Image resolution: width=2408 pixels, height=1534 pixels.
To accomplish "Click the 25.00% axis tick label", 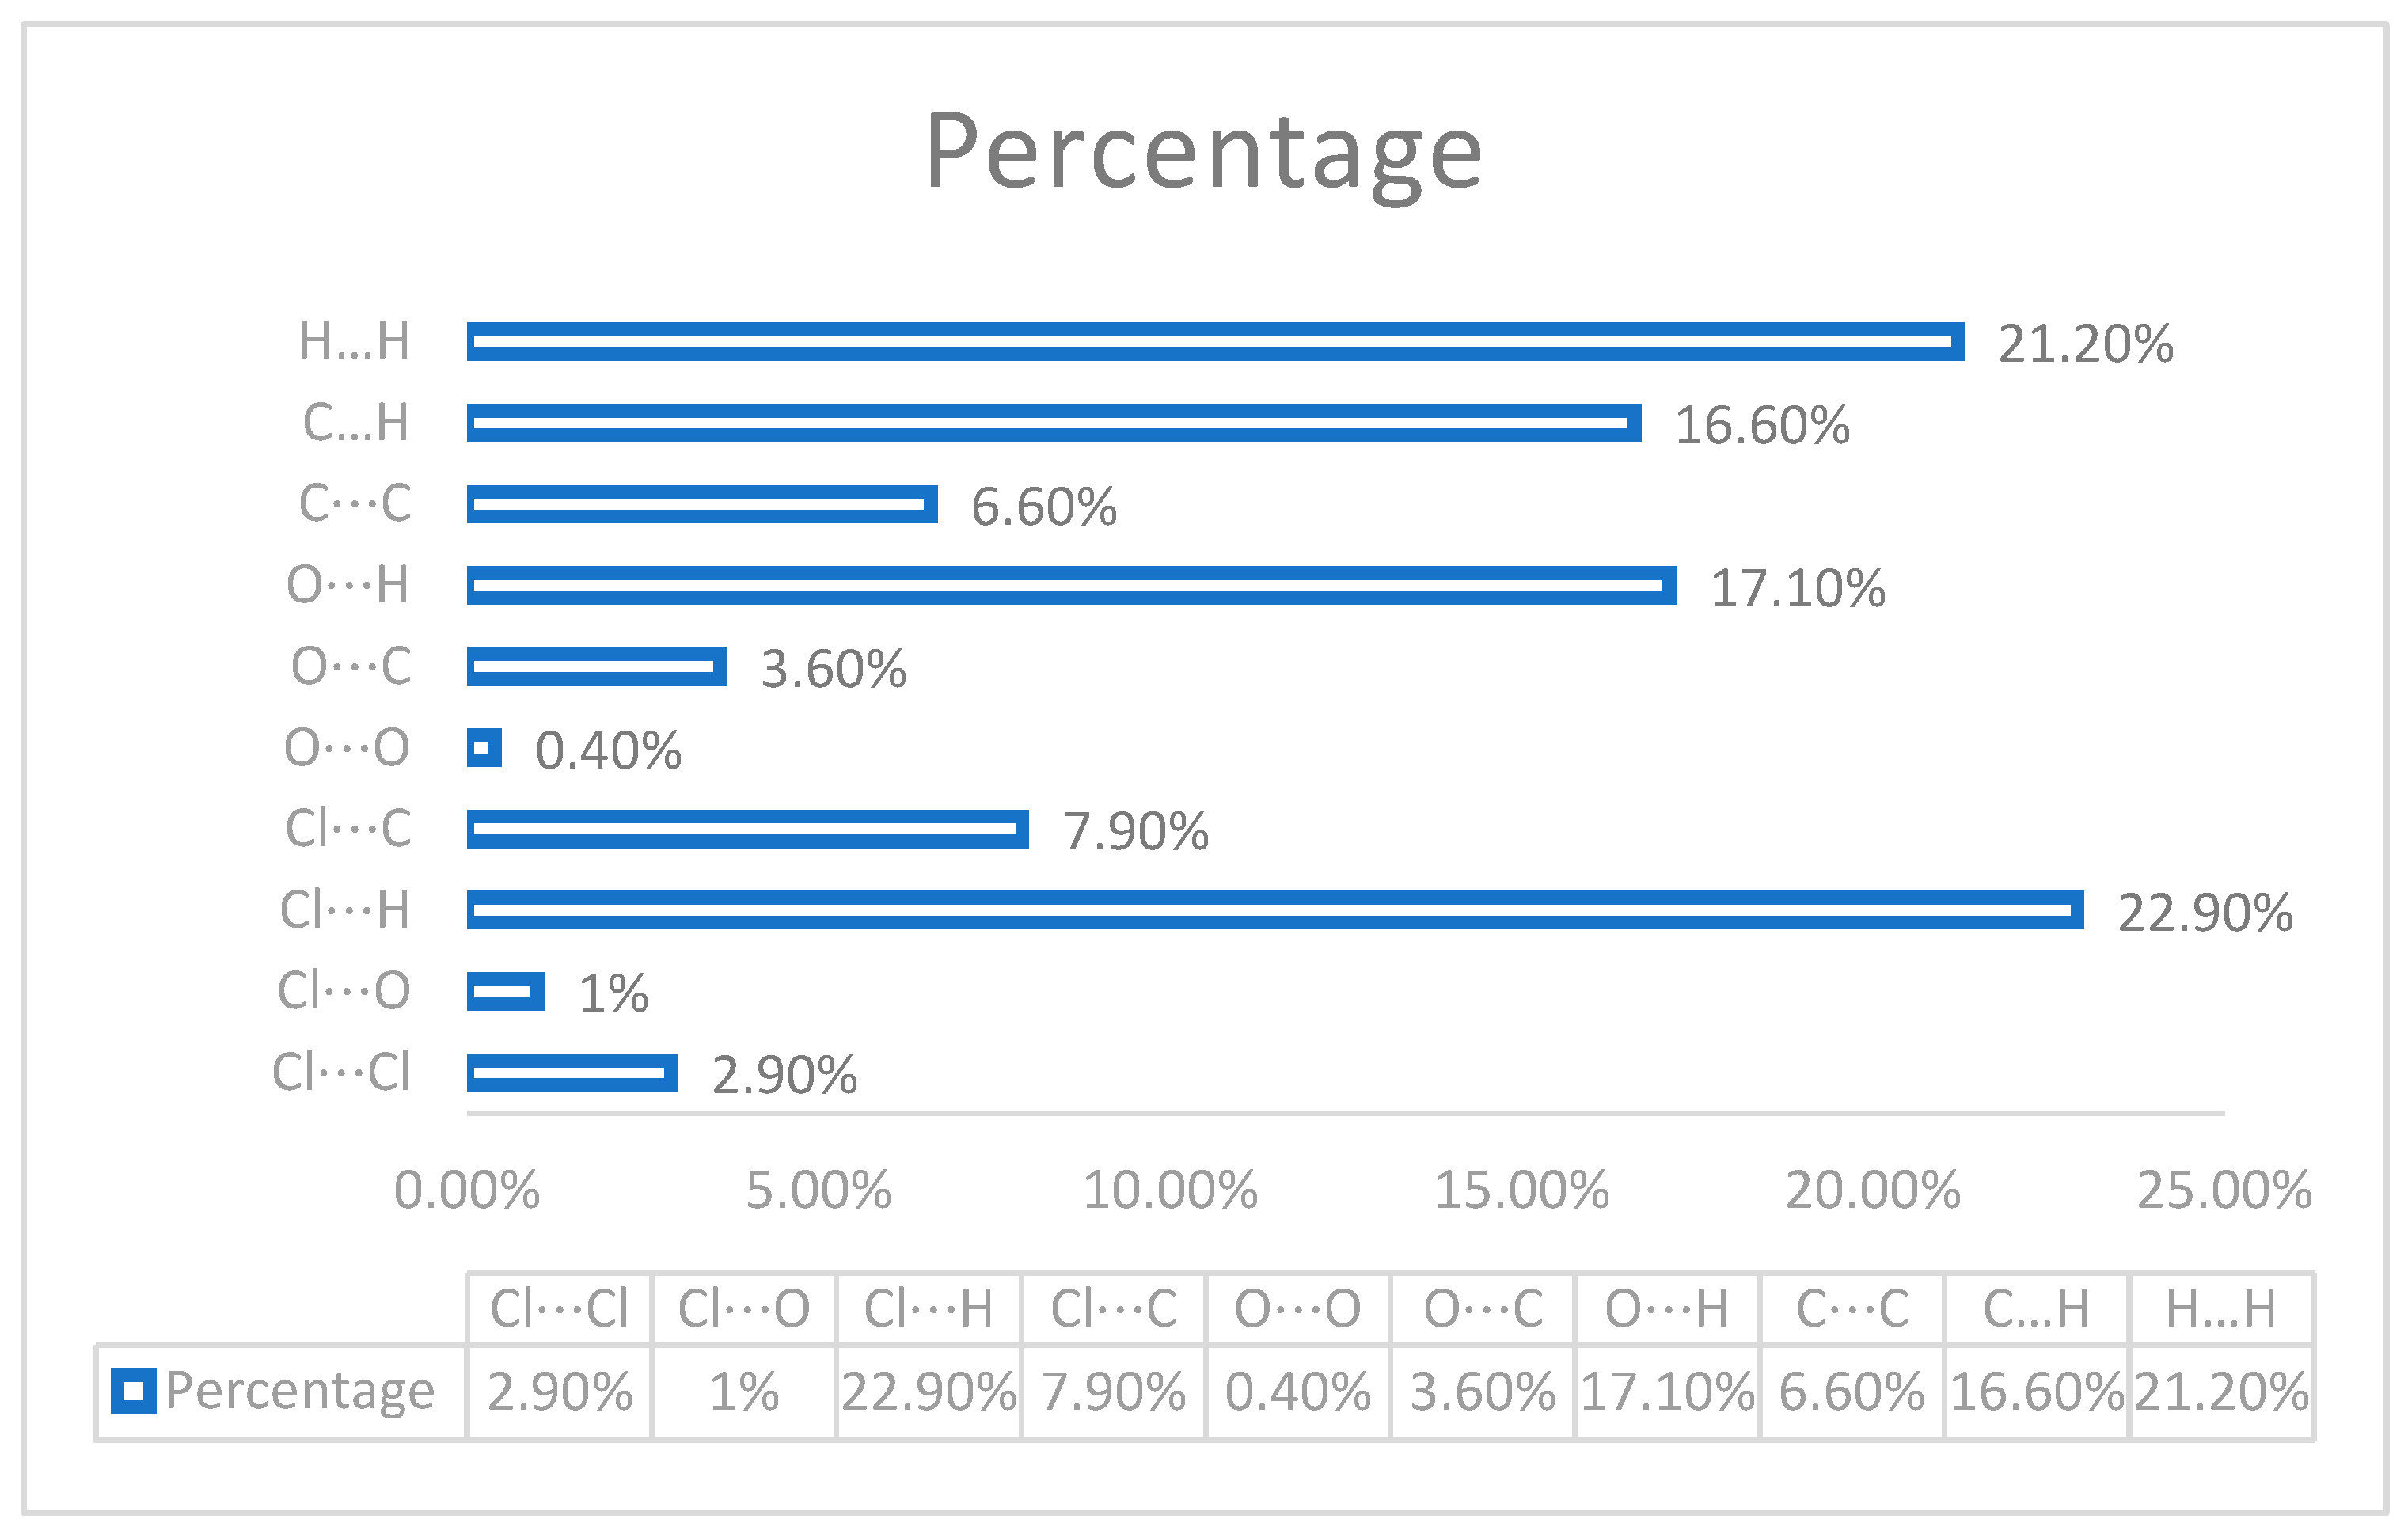I will [2223, 1191].
